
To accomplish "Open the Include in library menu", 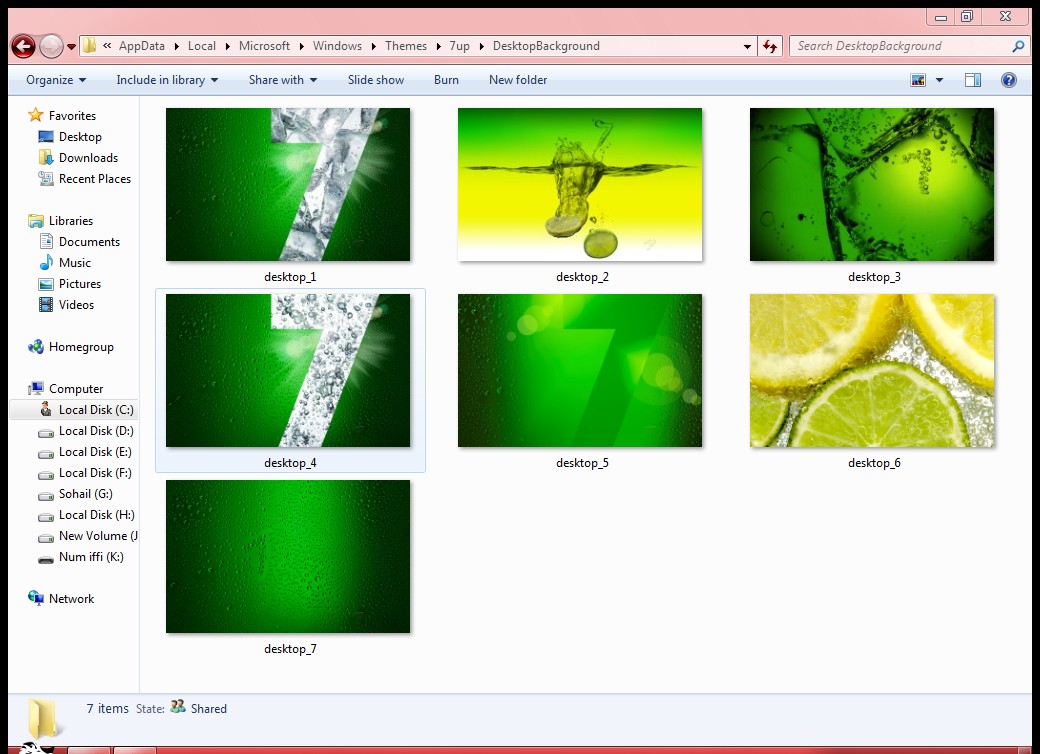I will 167,80.
